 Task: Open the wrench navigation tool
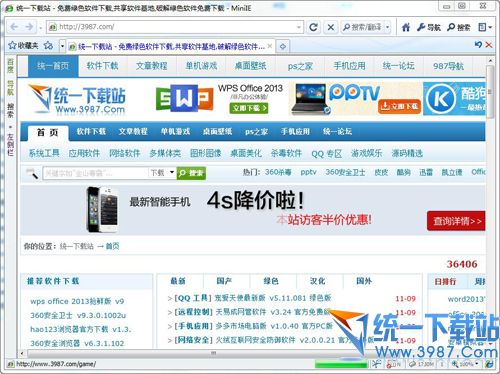pyautogui.click(x=429, y=27)
